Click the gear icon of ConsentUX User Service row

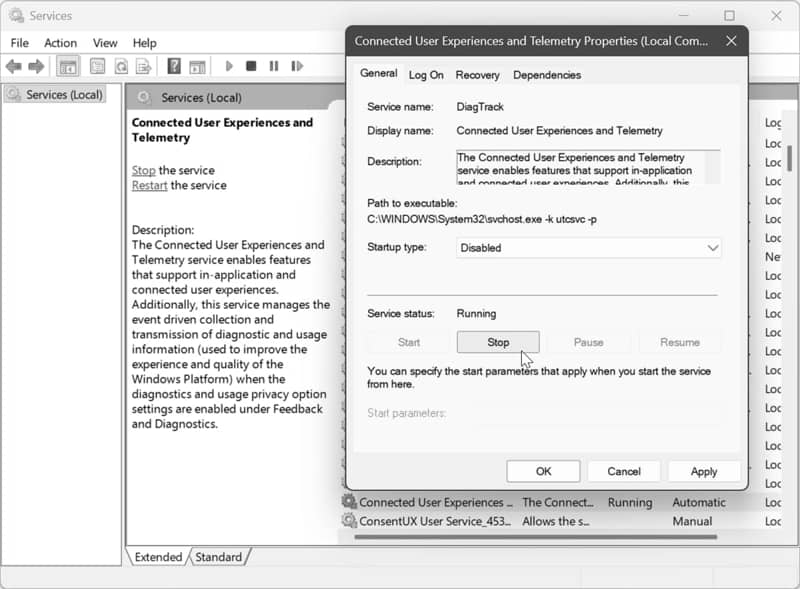349,521
